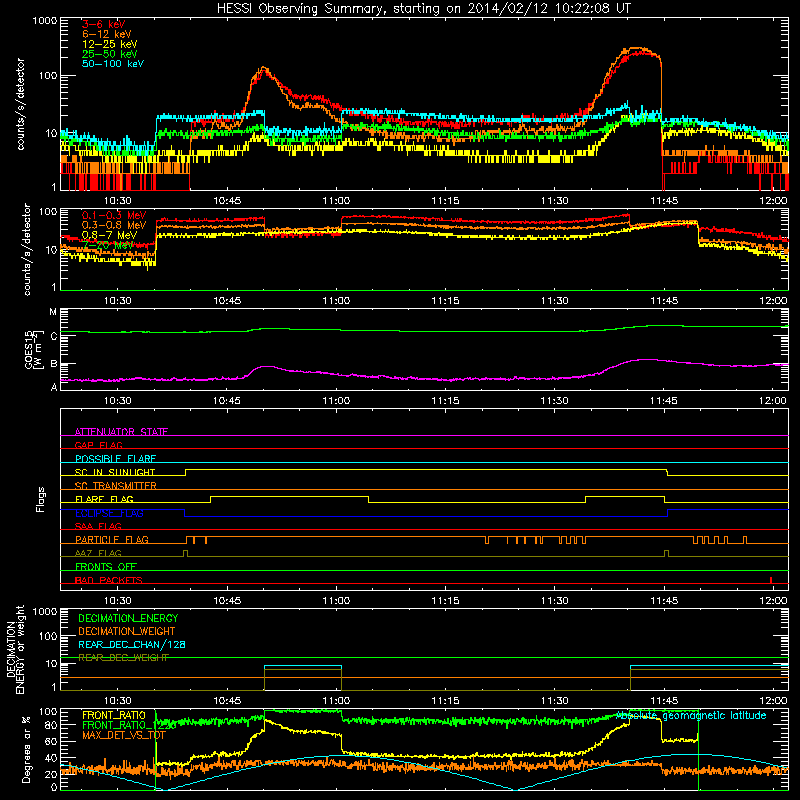Screen dimensions: 800x800
Task: Click 10:30 tick under decimation plot
Action: [x=118, y=701]
